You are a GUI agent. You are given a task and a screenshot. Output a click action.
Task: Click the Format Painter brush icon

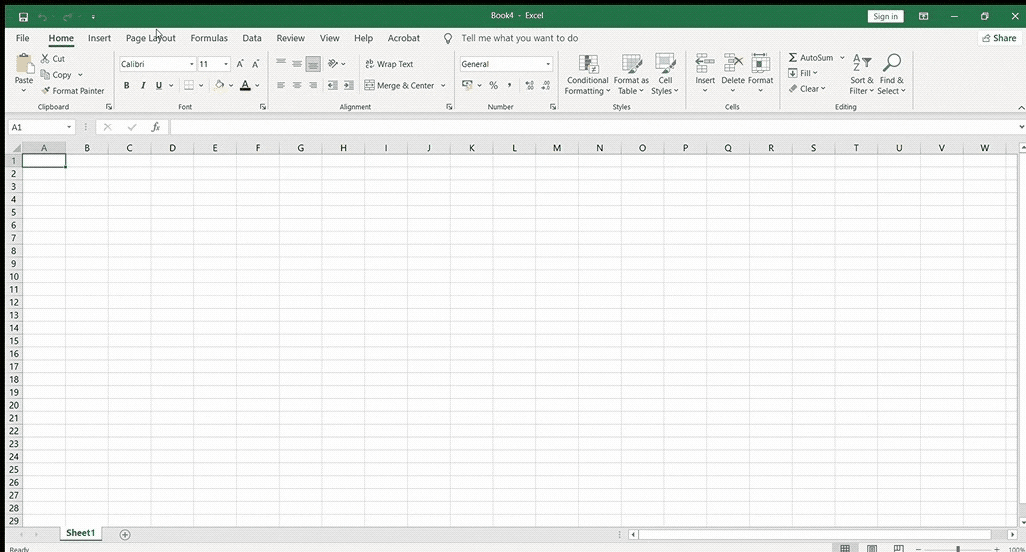46,91
